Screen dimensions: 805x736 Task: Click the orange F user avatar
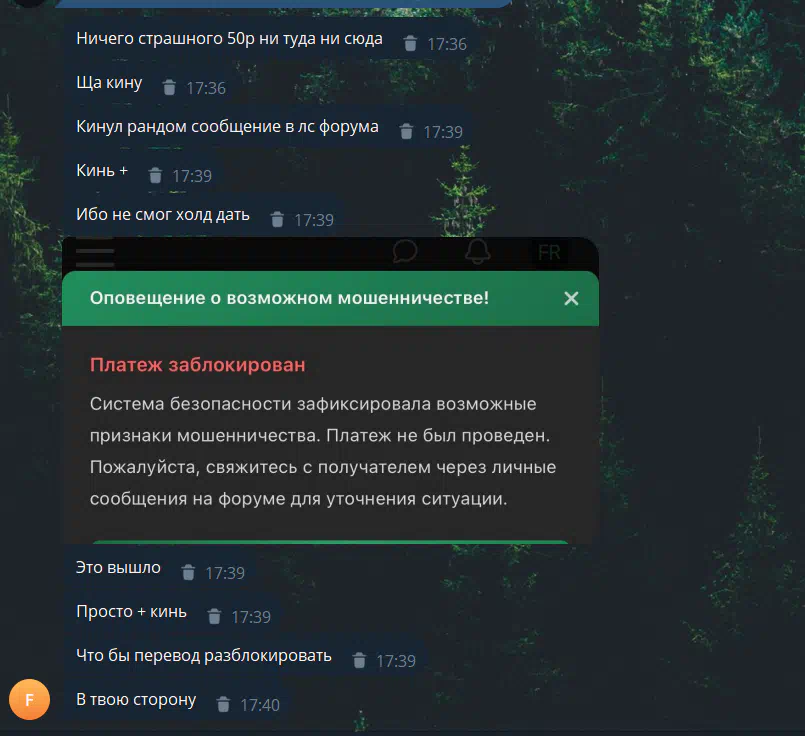(29, 699)
